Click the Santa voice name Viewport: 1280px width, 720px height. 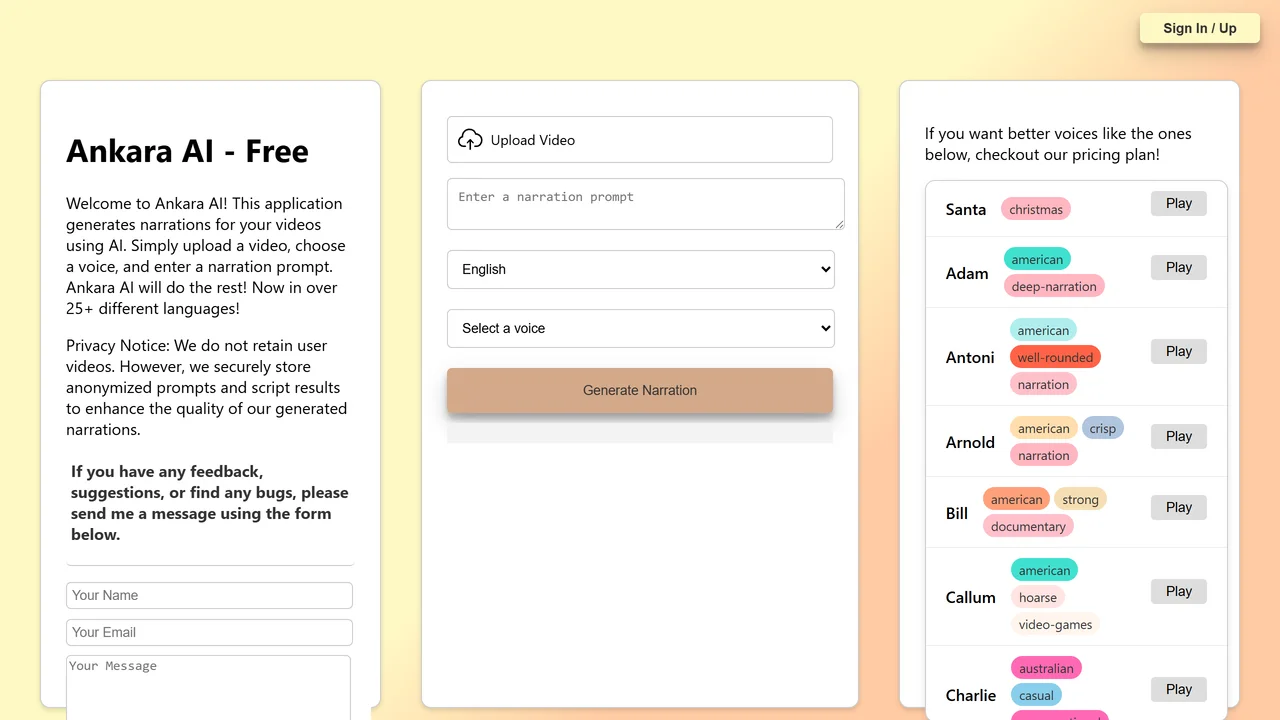966,209
